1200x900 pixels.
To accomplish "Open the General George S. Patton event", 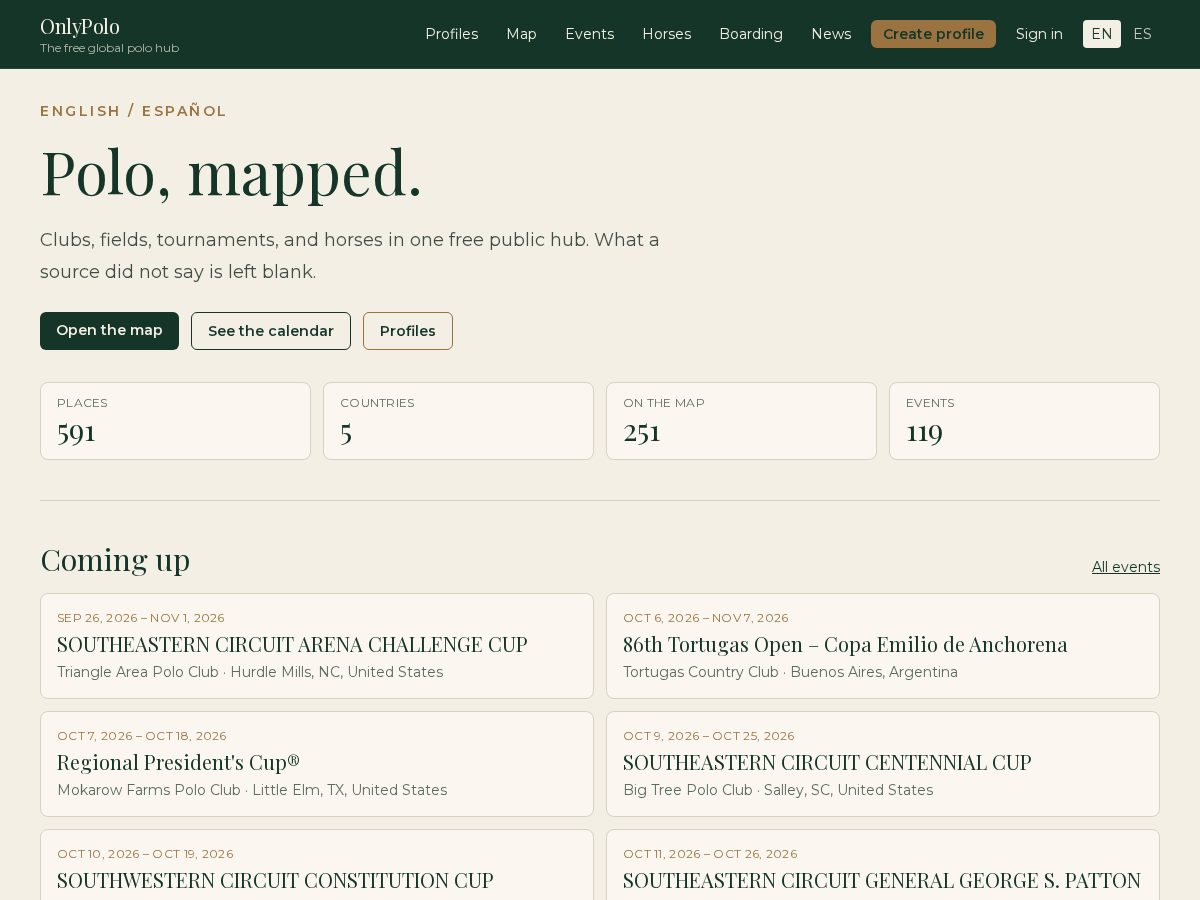I will (883, 865).
